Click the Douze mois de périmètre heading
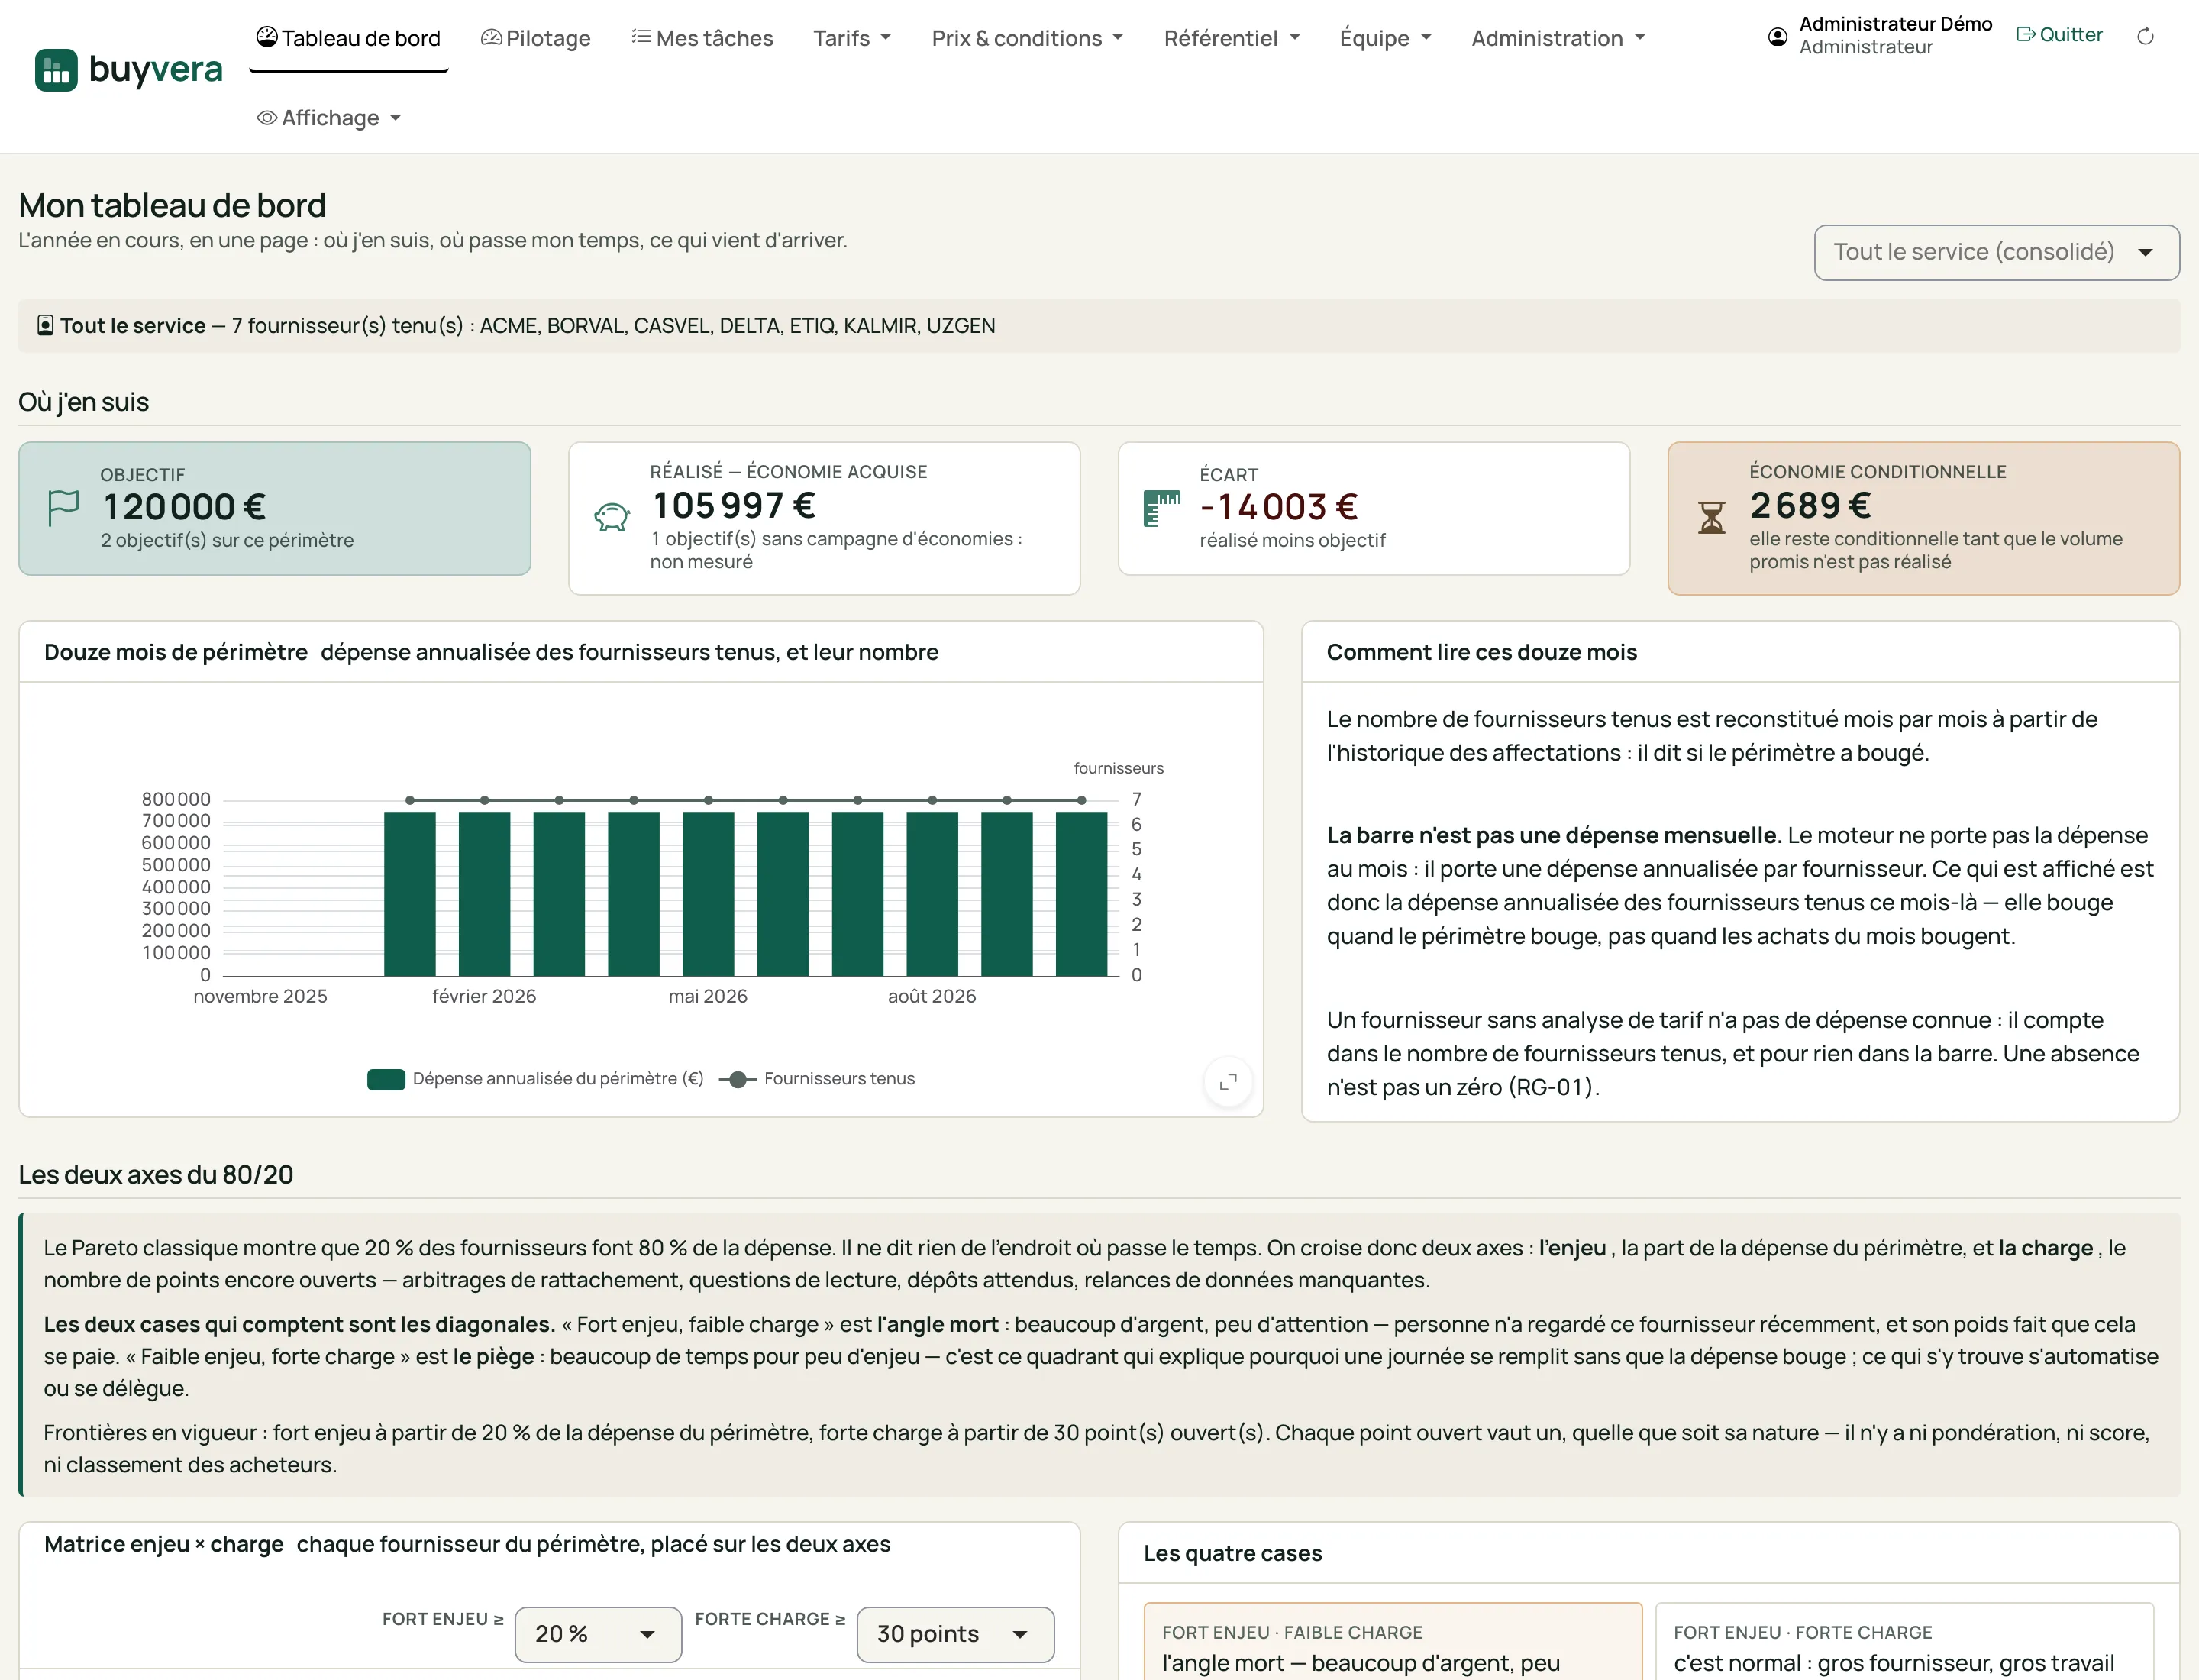2199x1680 pixels. click(x=176, y=652)
